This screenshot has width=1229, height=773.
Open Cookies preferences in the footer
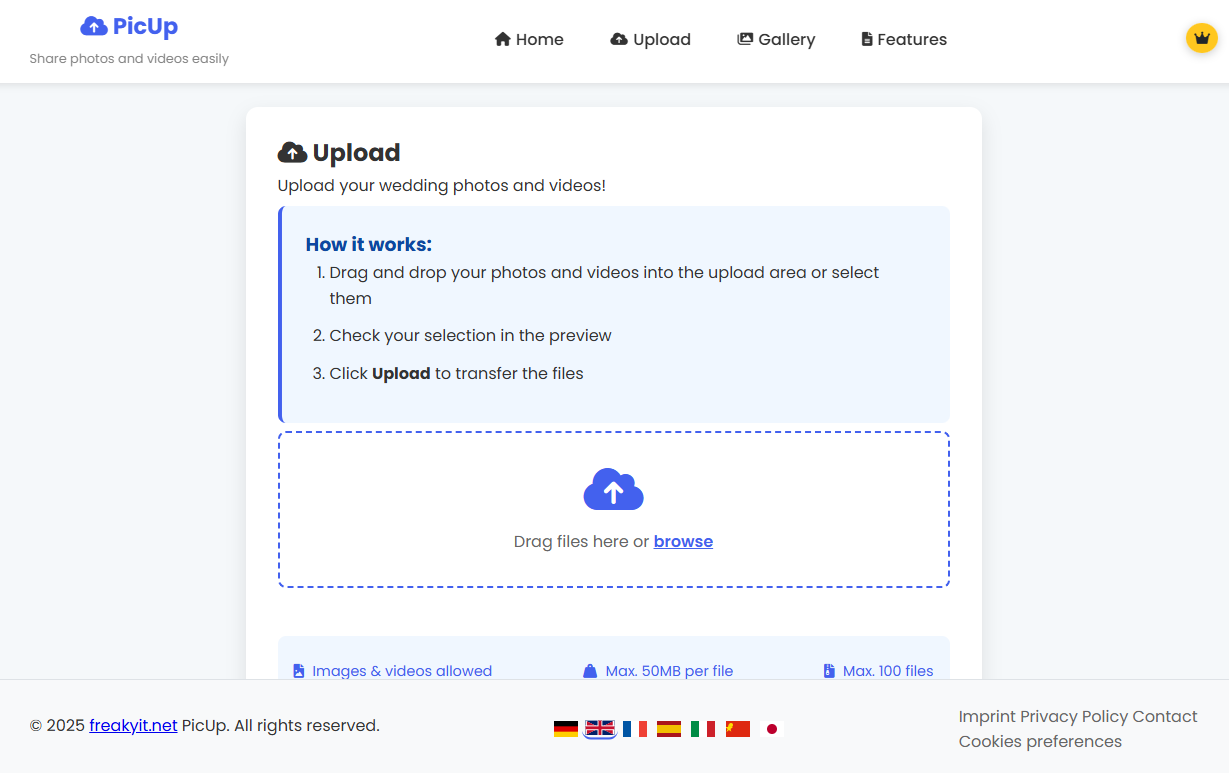coord(1041,741)
